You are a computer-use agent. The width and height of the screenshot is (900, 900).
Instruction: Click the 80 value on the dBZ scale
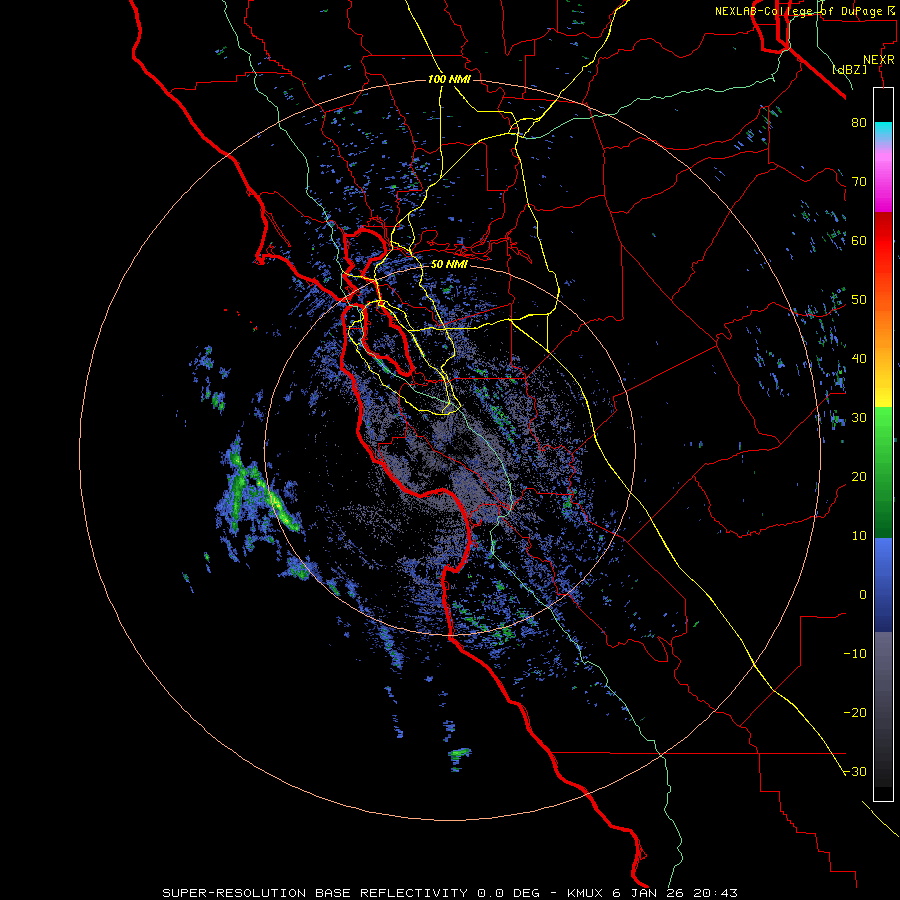[859, 122]
